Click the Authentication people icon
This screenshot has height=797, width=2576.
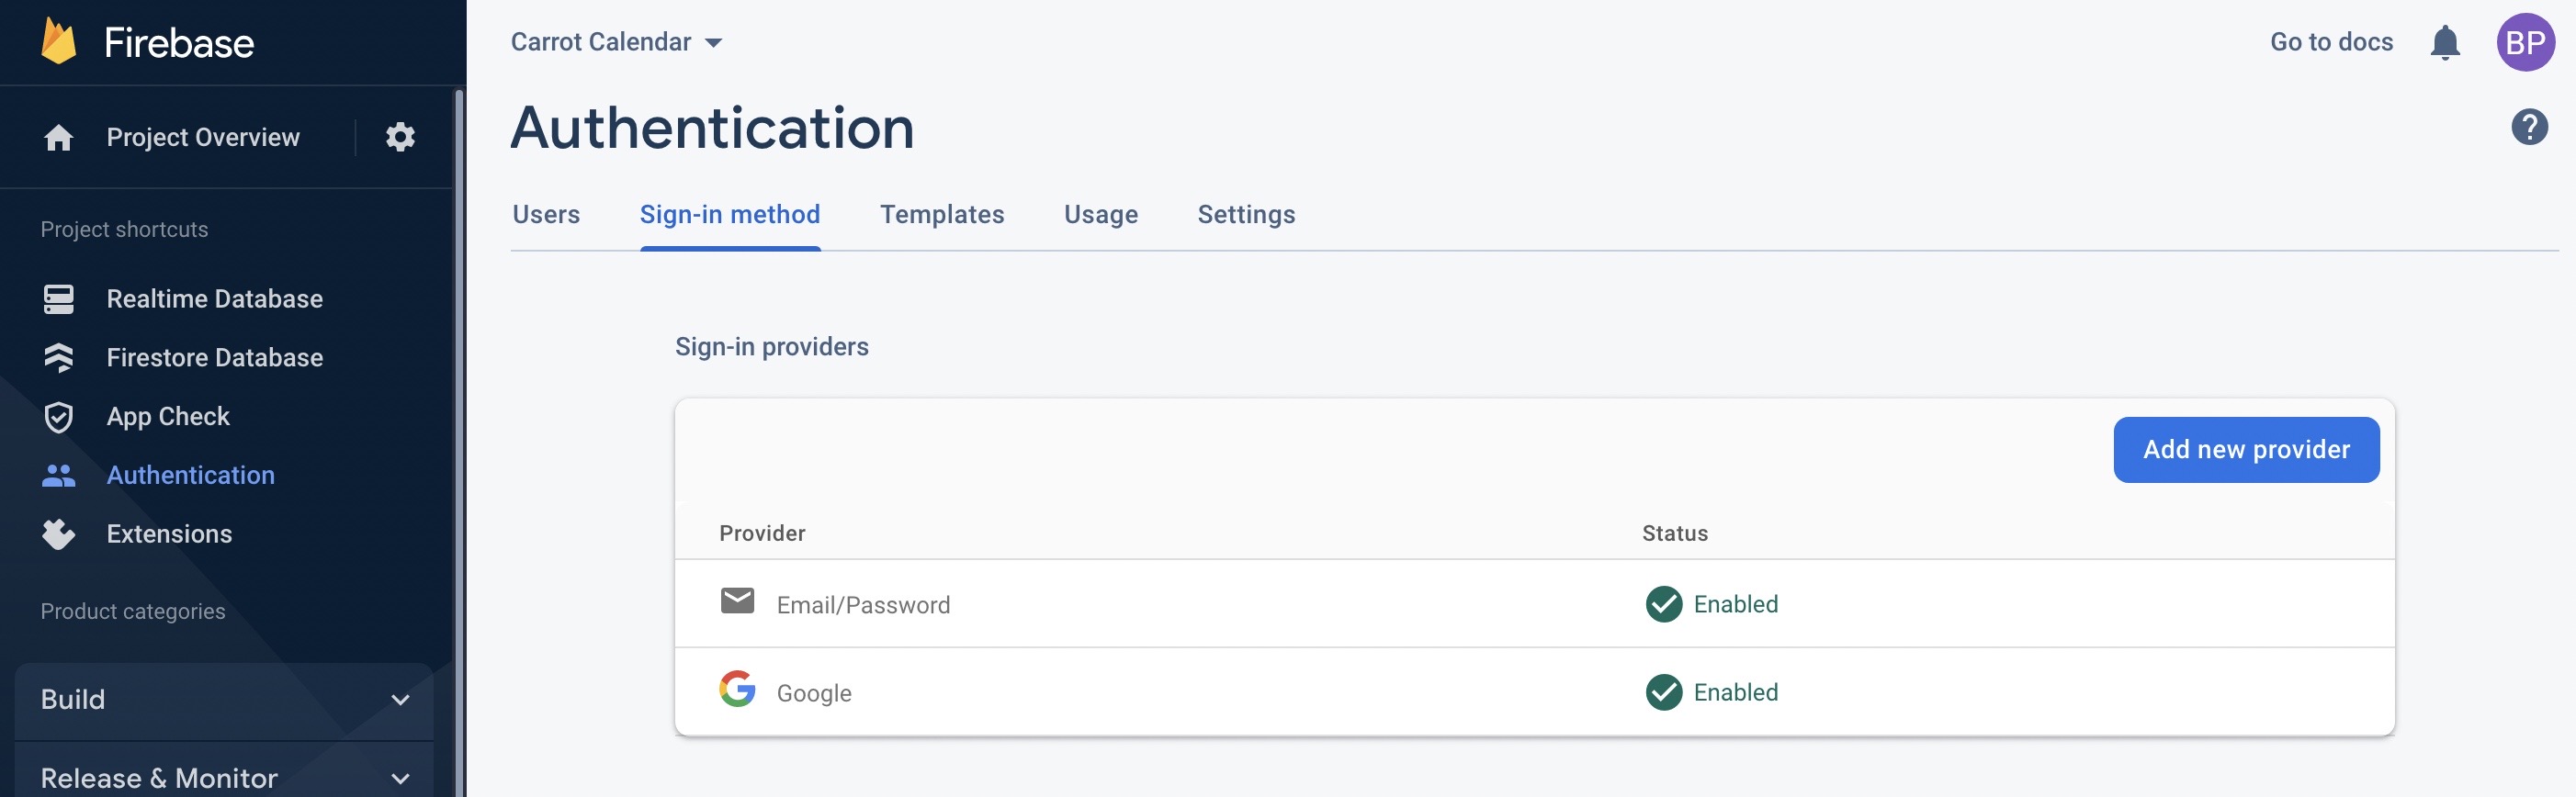[59, 476]
